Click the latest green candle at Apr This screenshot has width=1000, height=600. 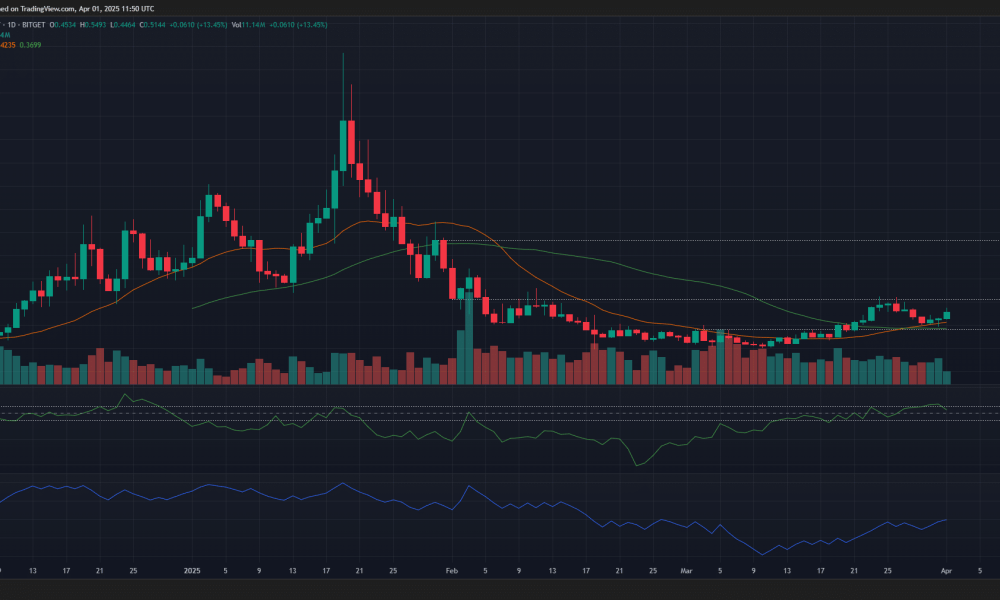(946, 315)
